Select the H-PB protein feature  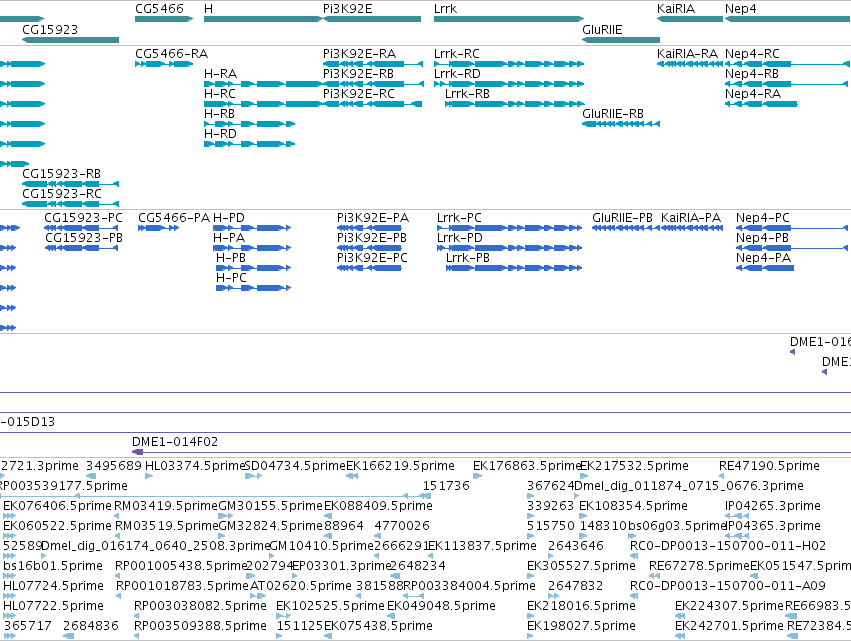[x=253, y=269]
